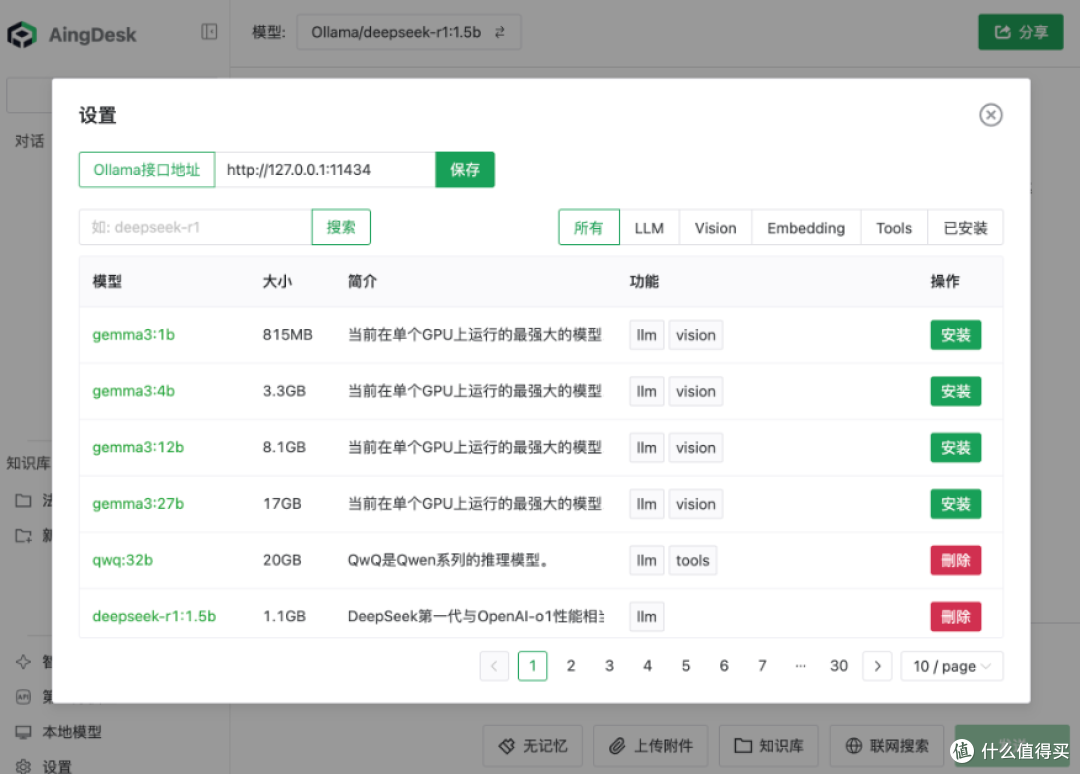
Task: Focus the Ollama address input field
Action: coord(325,170)
